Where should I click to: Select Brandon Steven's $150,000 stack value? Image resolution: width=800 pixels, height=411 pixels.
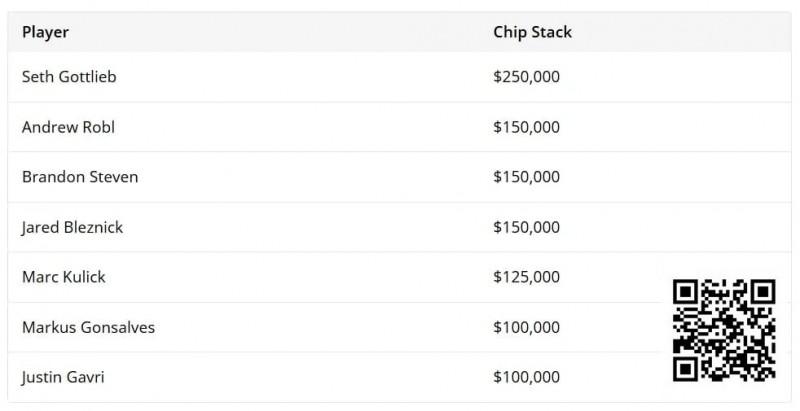click(526, 177)
